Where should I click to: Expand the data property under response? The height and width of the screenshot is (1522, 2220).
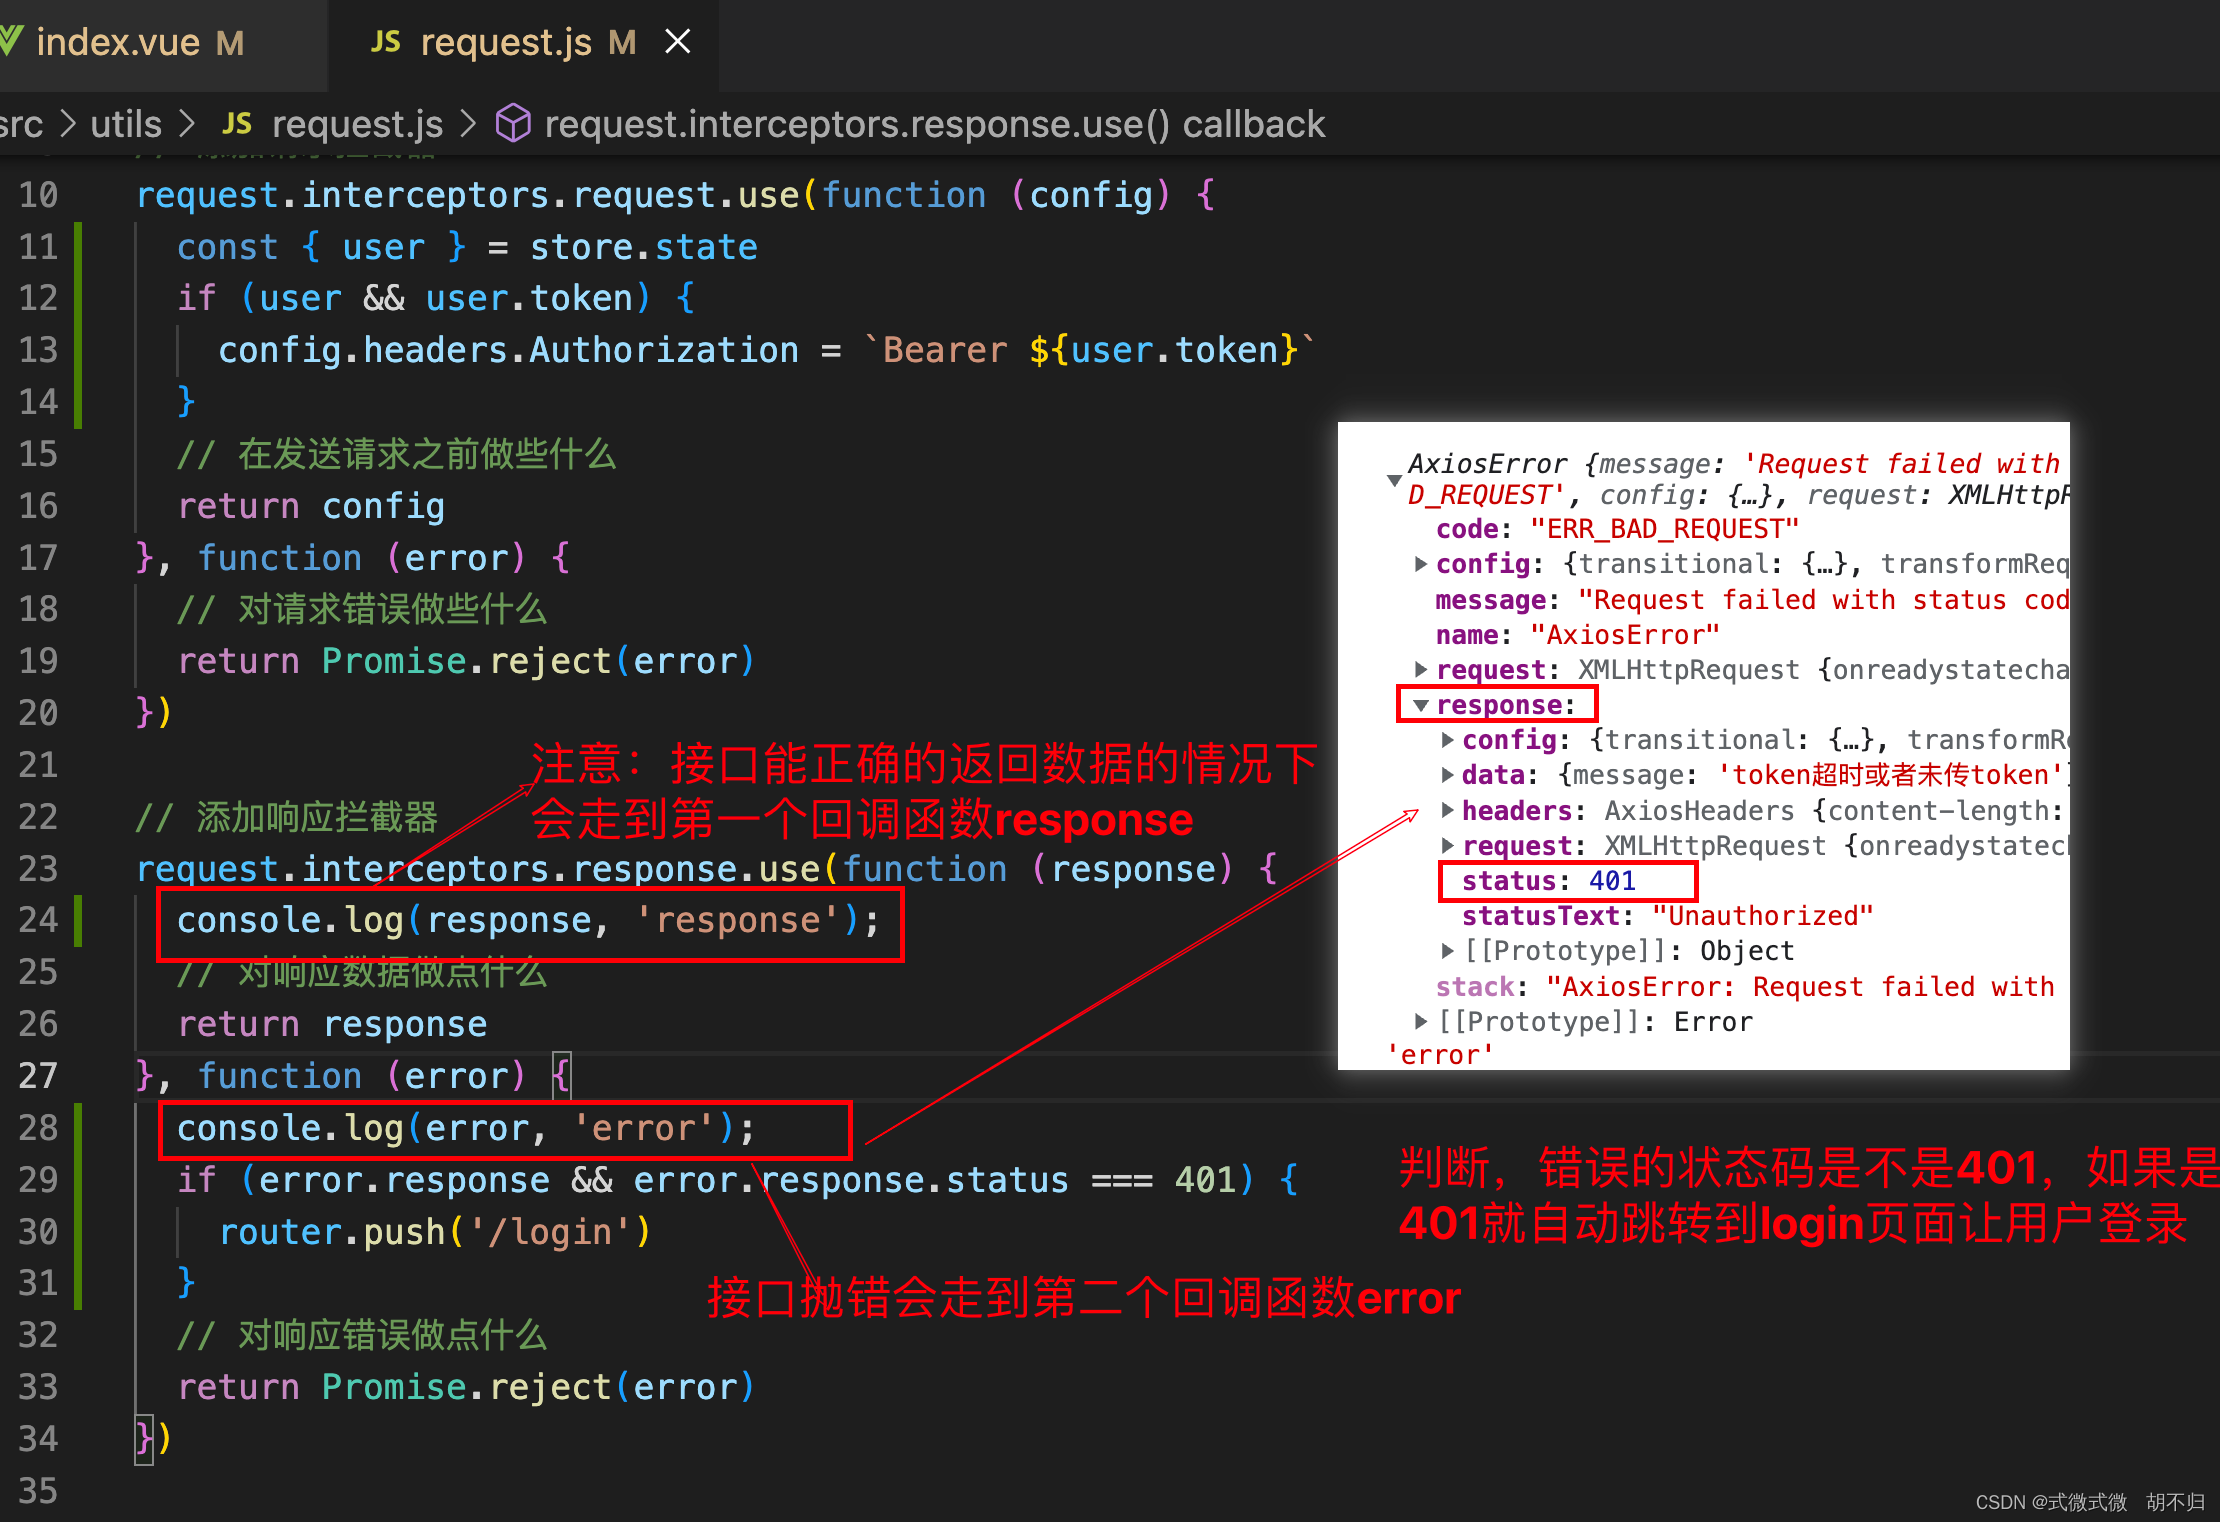(1447, 775)
